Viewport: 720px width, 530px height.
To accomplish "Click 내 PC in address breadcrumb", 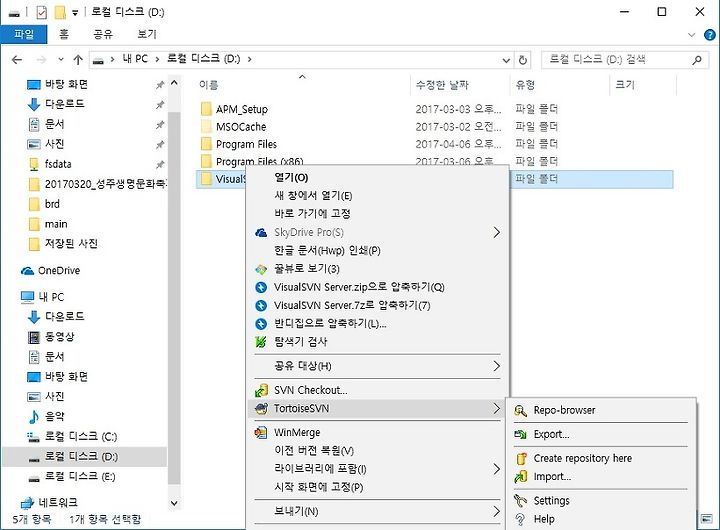I will click(x=135, y=59).
